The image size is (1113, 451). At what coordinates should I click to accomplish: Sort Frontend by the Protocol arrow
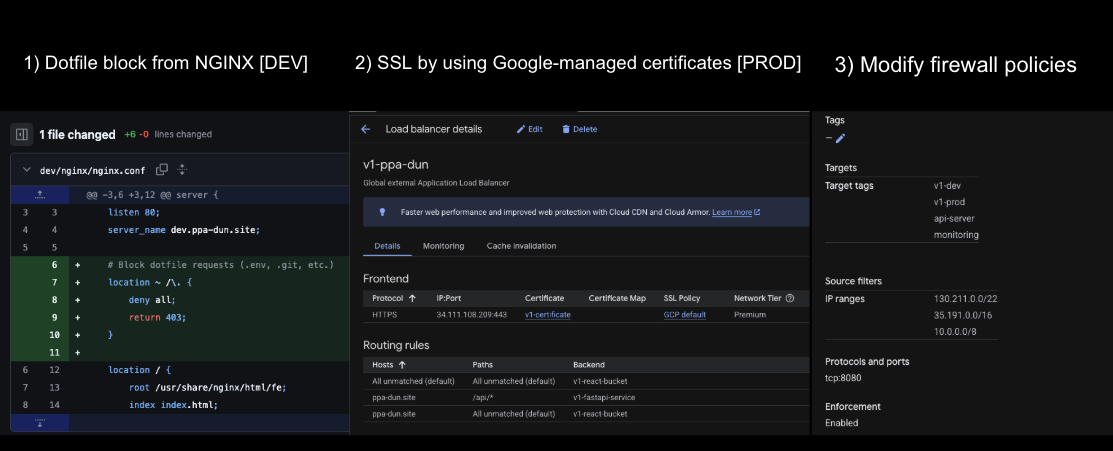click(x=412, y=298)
